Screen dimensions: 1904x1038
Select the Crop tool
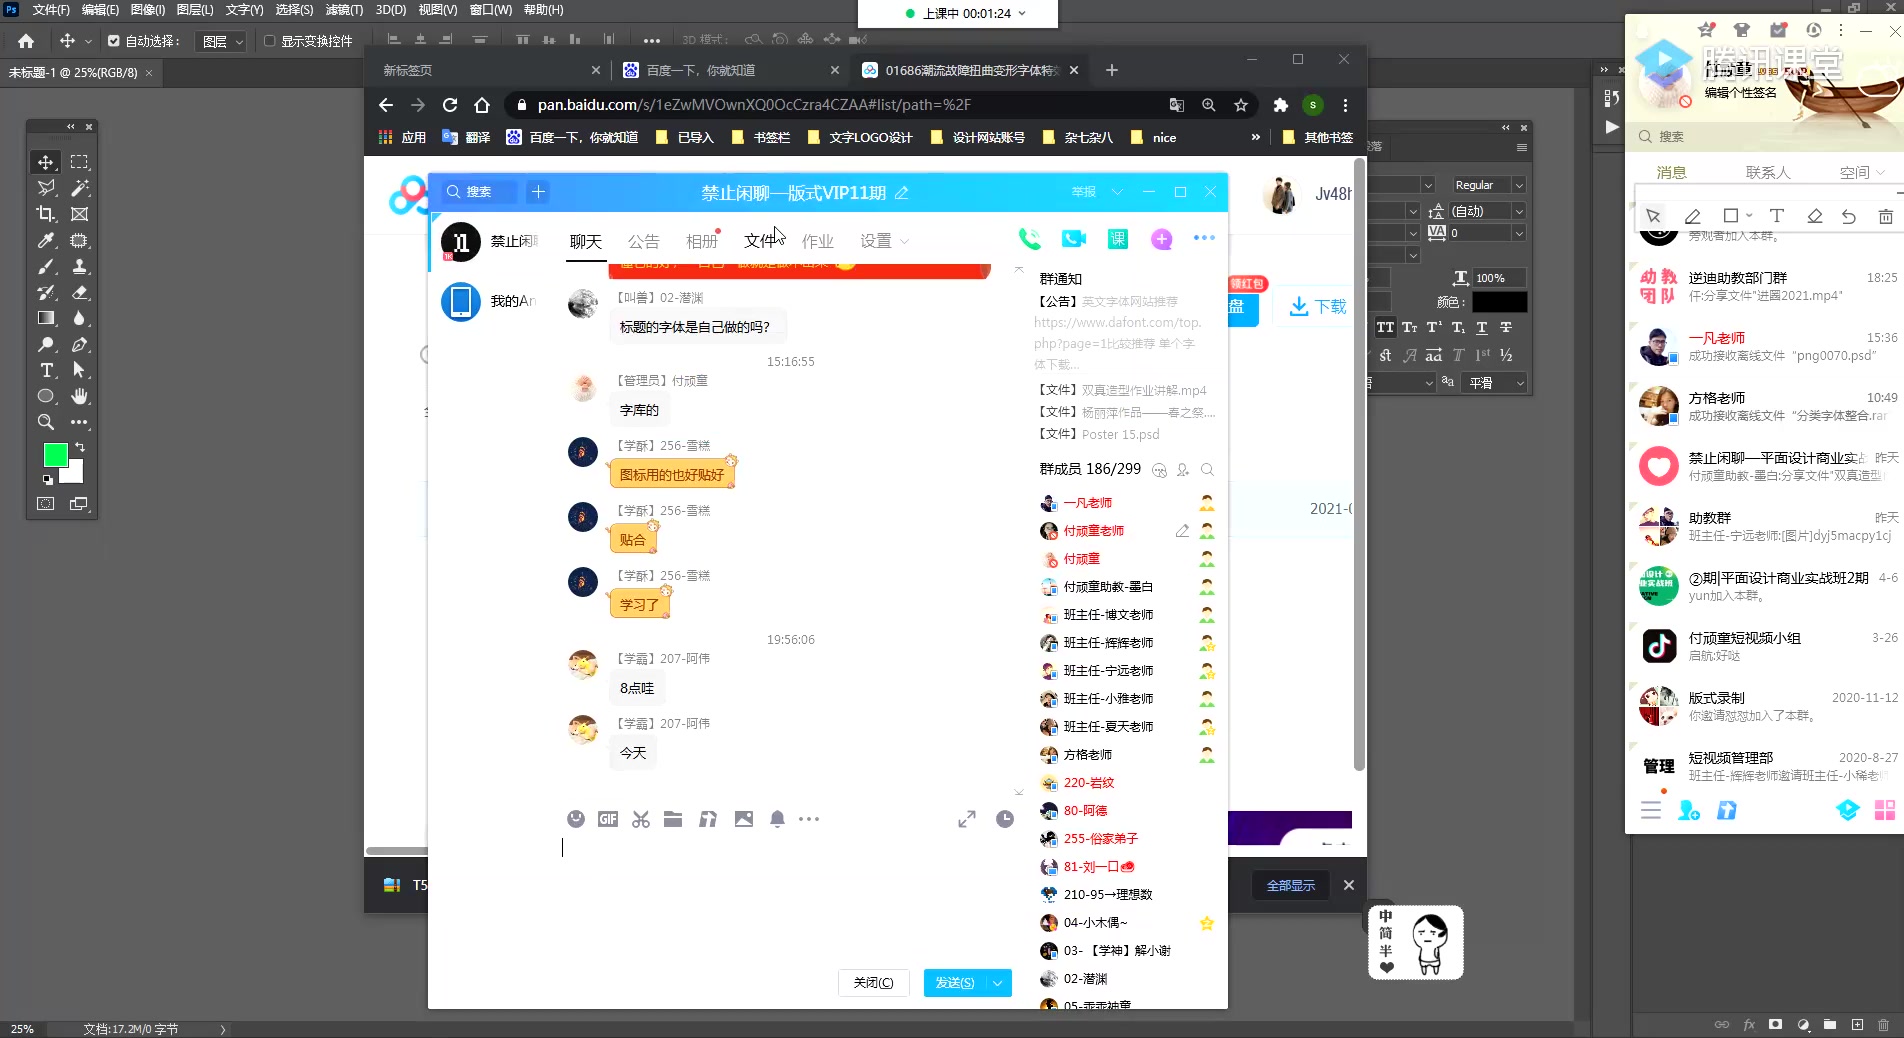(x=46, y=214)
